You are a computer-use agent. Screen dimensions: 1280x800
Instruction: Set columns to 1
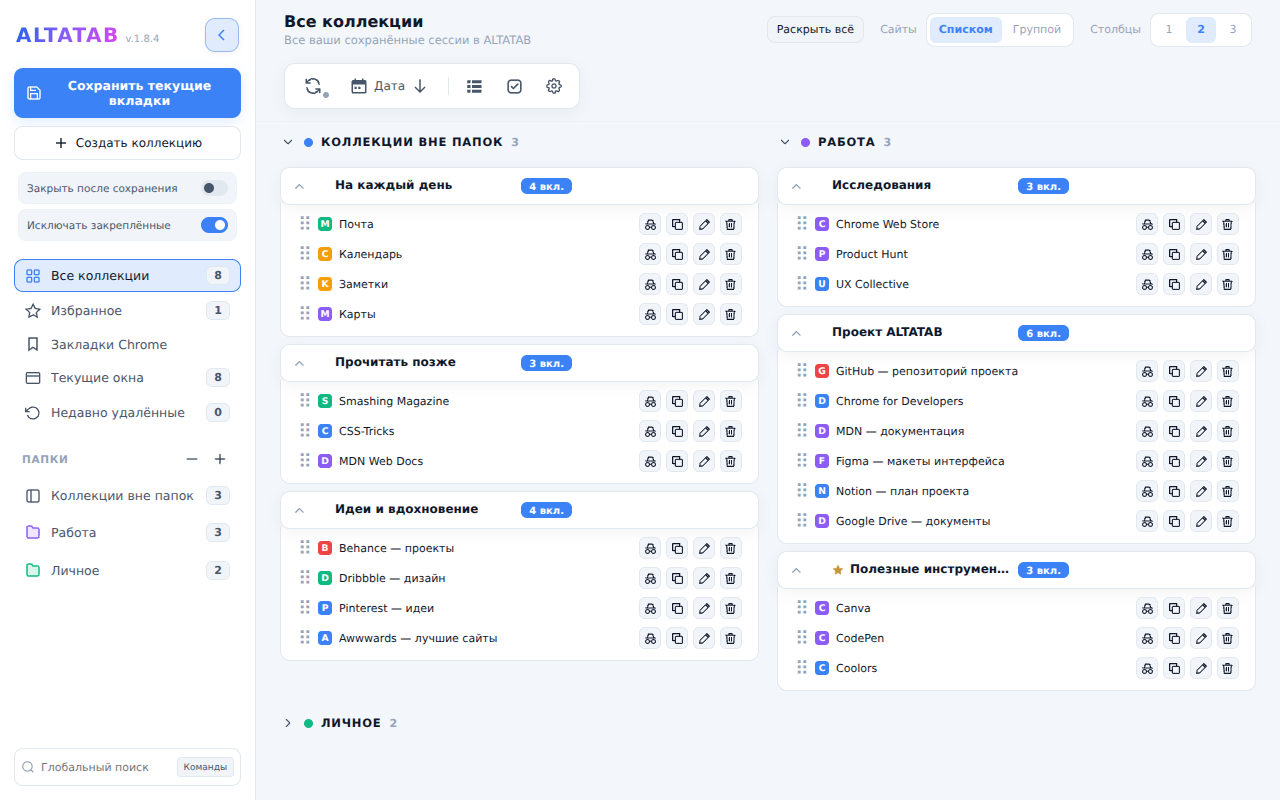(1169, 30)
